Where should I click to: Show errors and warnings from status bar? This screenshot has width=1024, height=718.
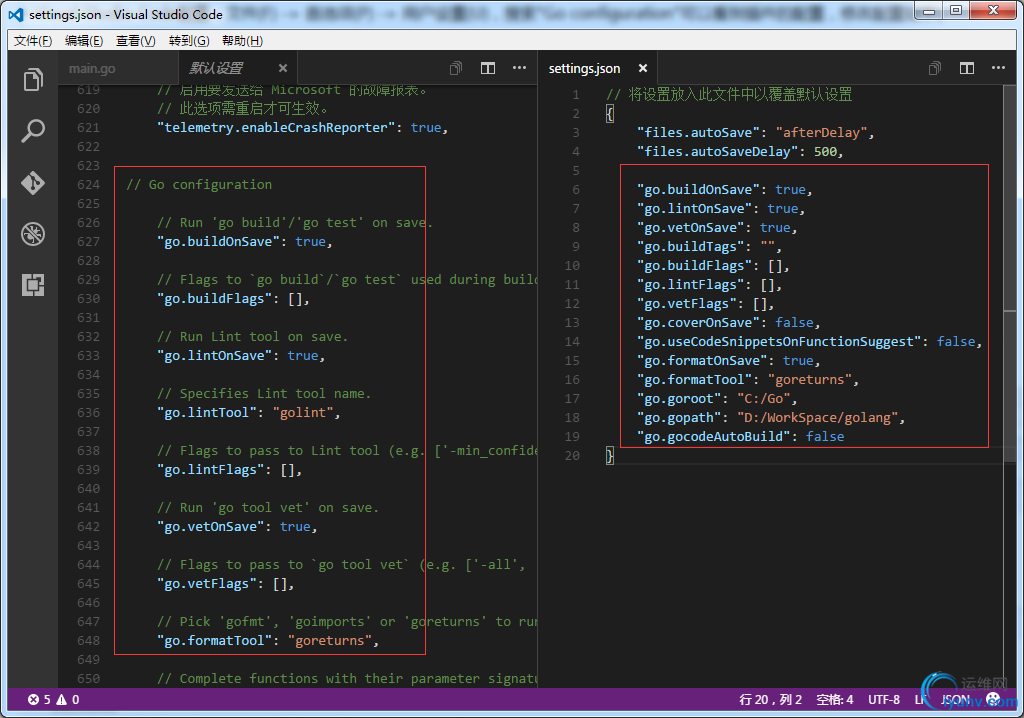pos(54,700)
